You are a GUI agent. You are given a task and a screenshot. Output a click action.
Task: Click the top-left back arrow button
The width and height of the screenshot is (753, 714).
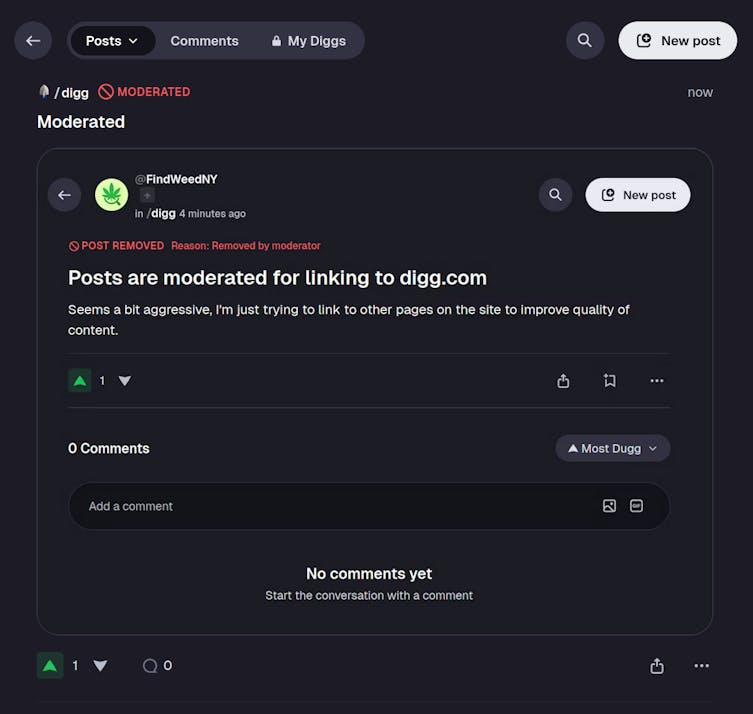tap(33, 41)
